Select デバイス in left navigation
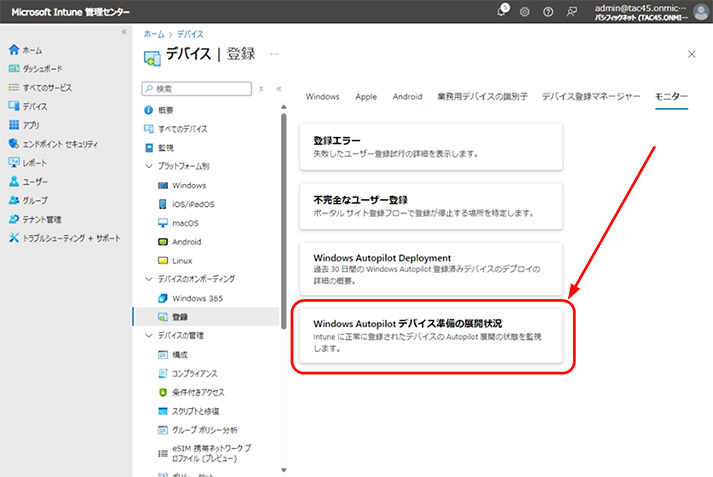 pos(28,106)
